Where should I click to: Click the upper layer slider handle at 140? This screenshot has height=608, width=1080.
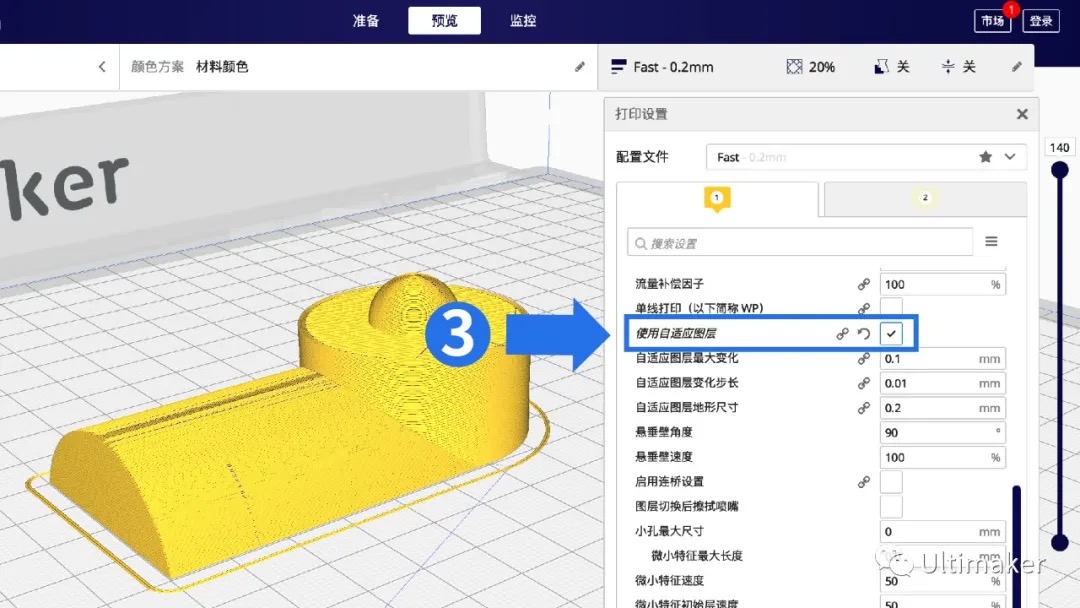[x=1059, y=169]
